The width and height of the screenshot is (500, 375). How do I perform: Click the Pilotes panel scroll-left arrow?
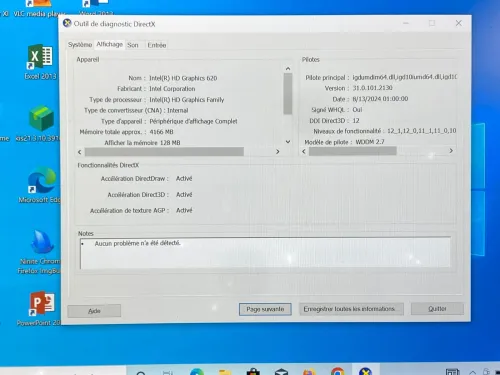[x=304, y=151]
